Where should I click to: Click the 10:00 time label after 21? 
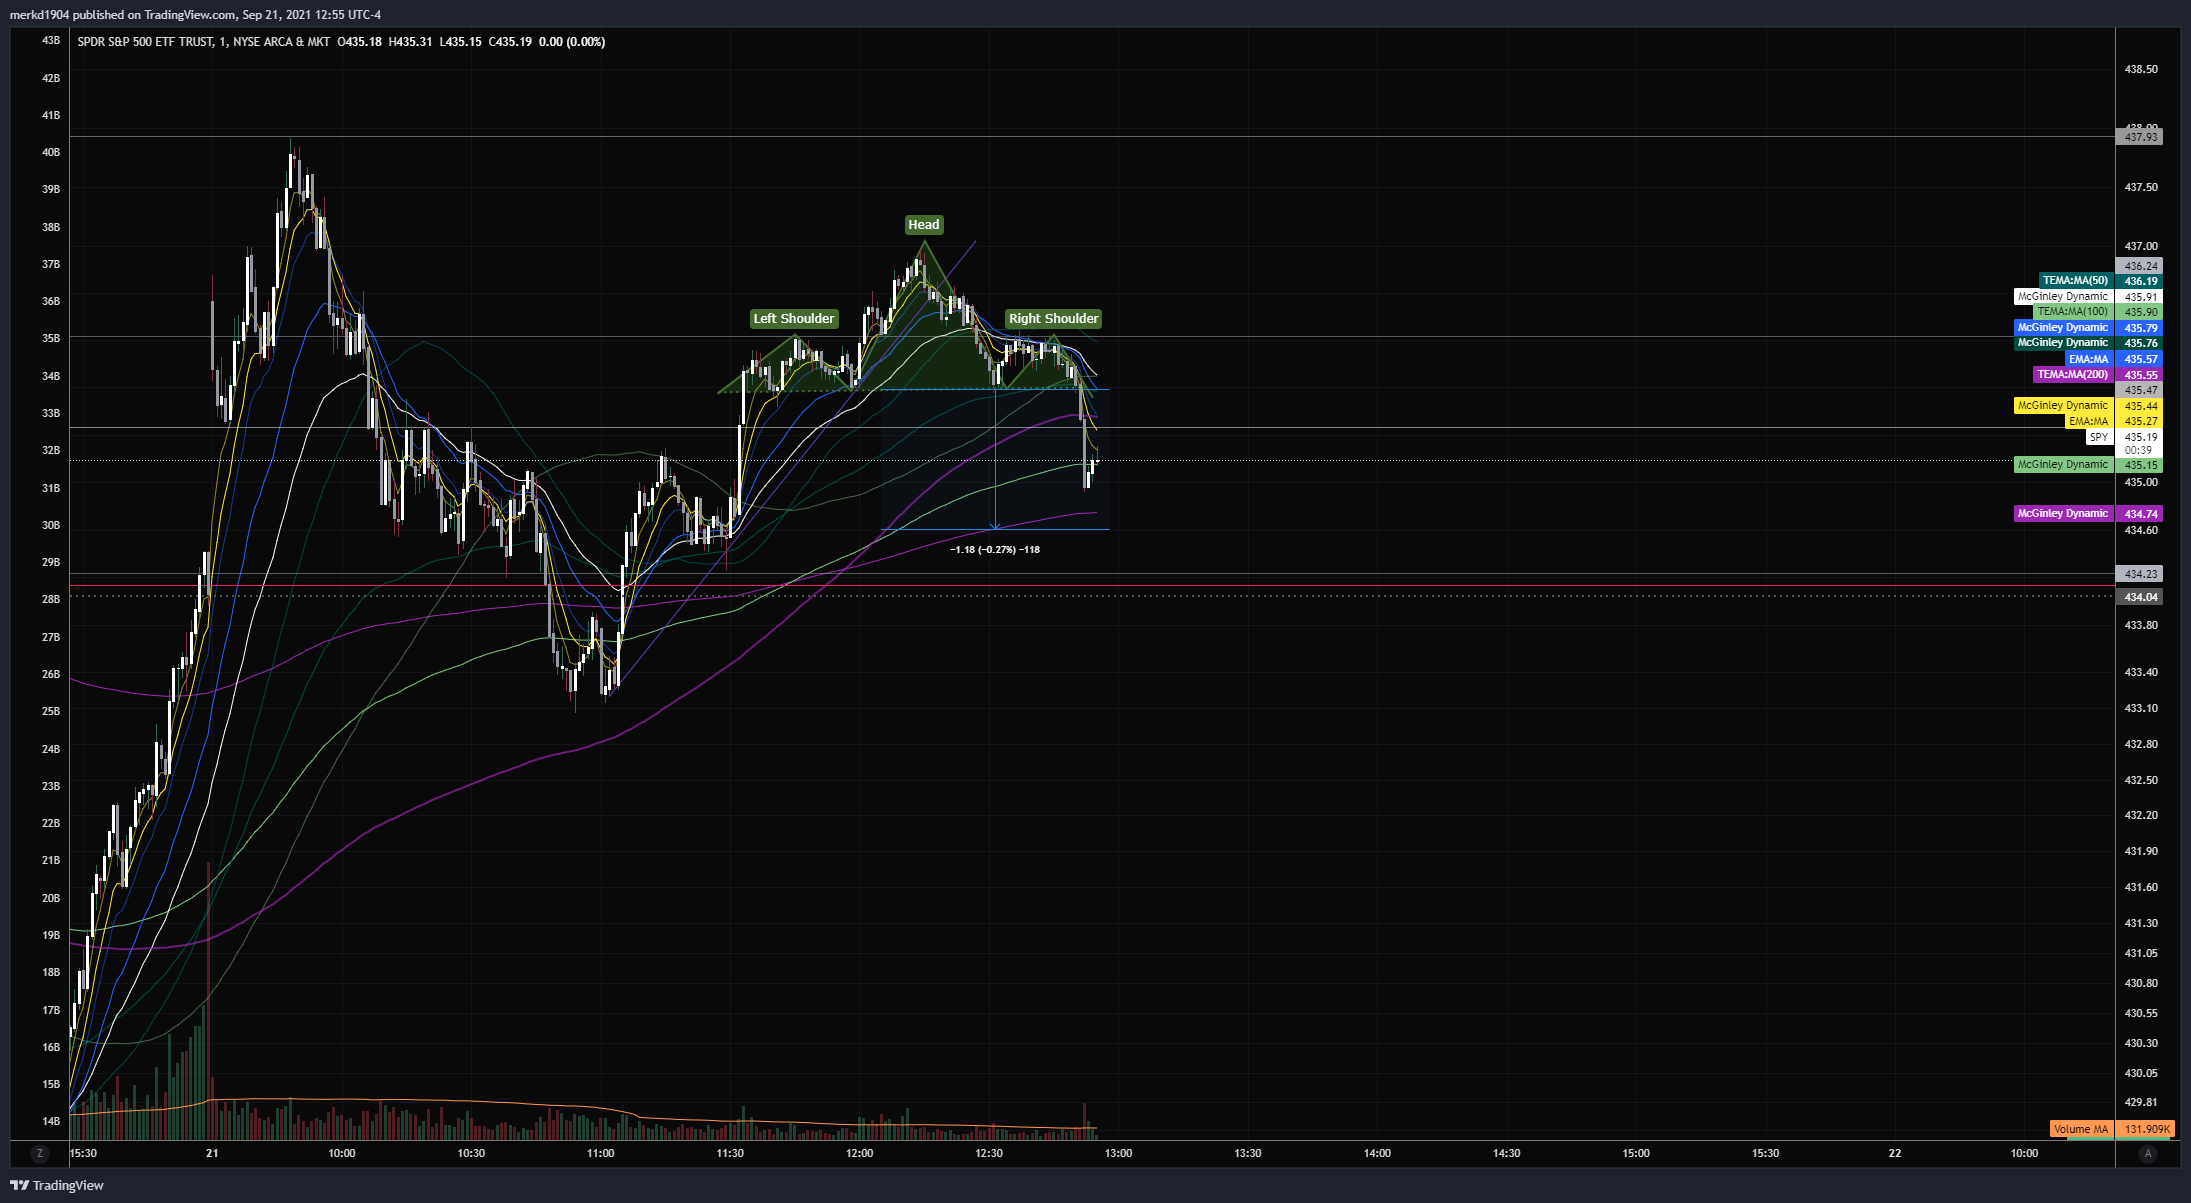tap(342, 1153)
